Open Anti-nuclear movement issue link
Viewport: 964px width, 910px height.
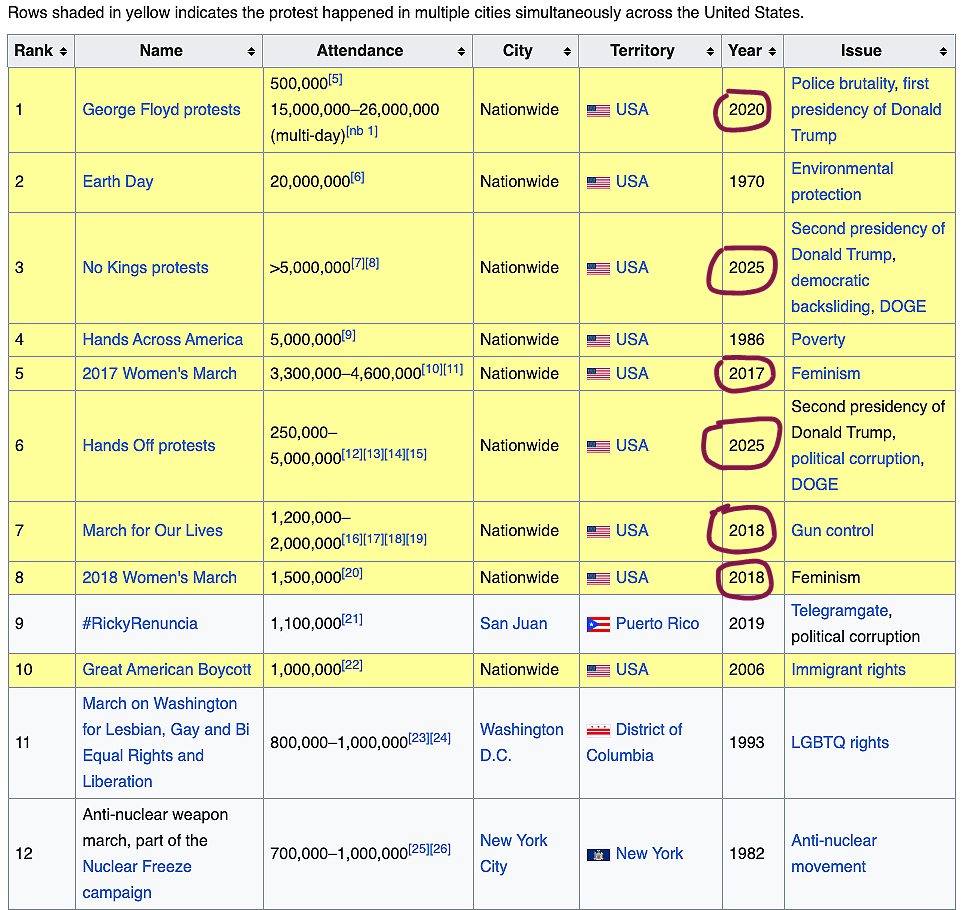(834, 853)
